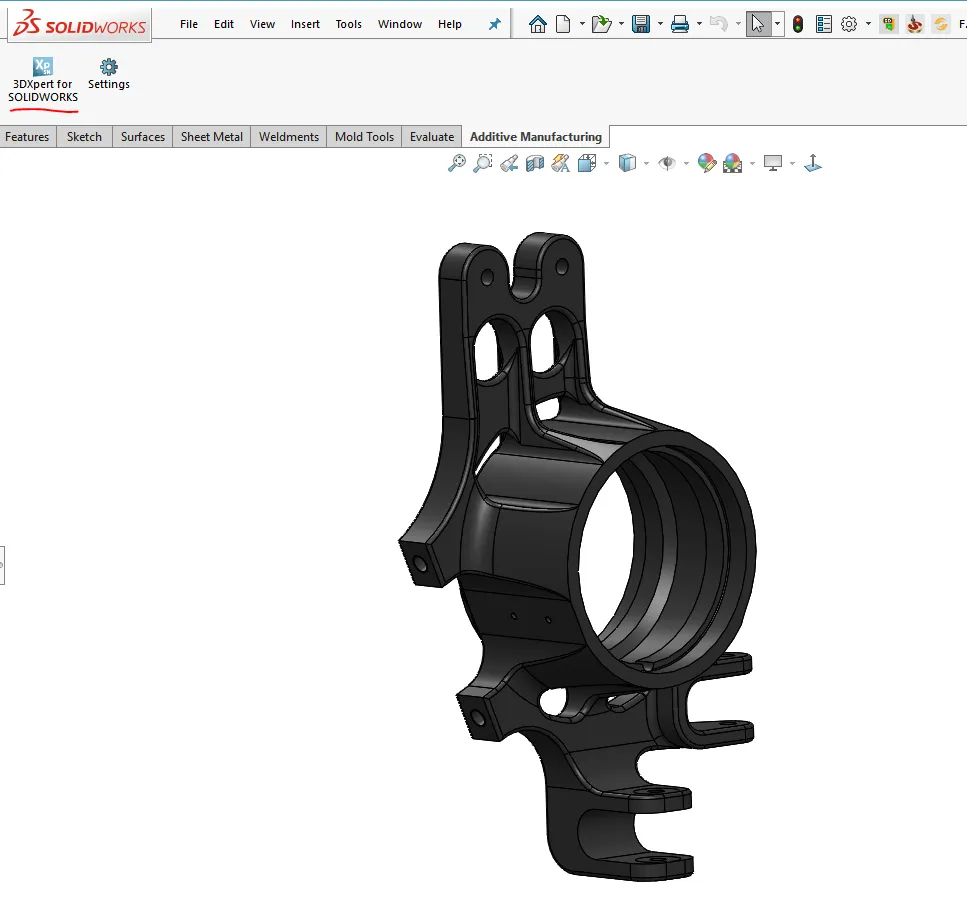Screen dimensions: 967x905
Task: Select the Zoom to Fit tool
Action: click(x=457, y=163)
